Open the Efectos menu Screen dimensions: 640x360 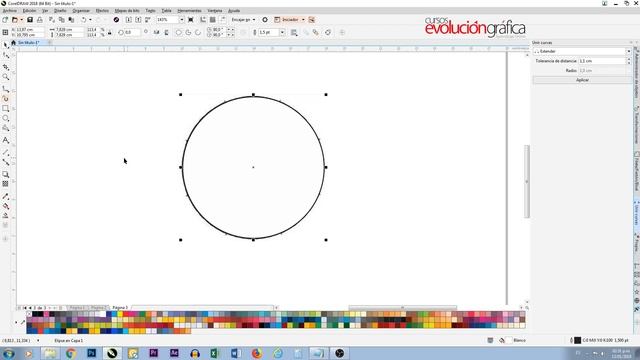(102, 11)
